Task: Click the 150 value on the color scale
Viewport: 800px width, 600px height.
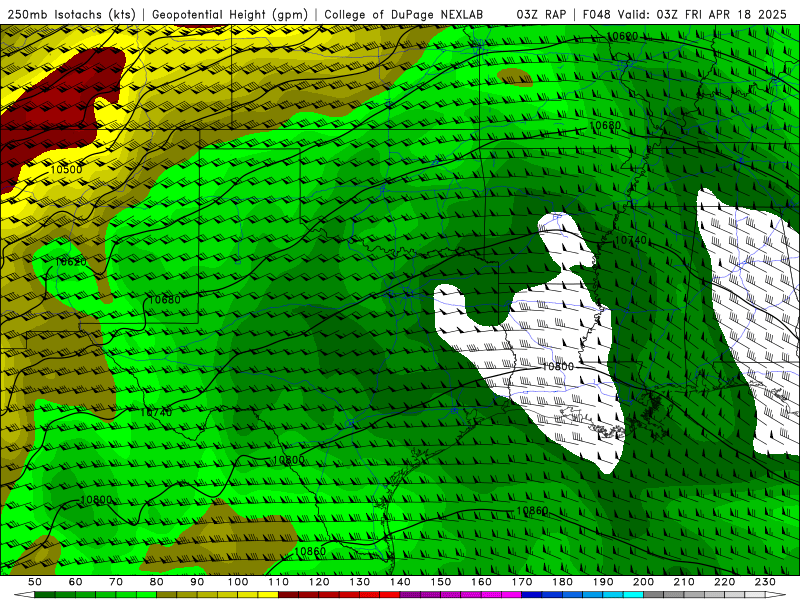Action: [441, 582]
